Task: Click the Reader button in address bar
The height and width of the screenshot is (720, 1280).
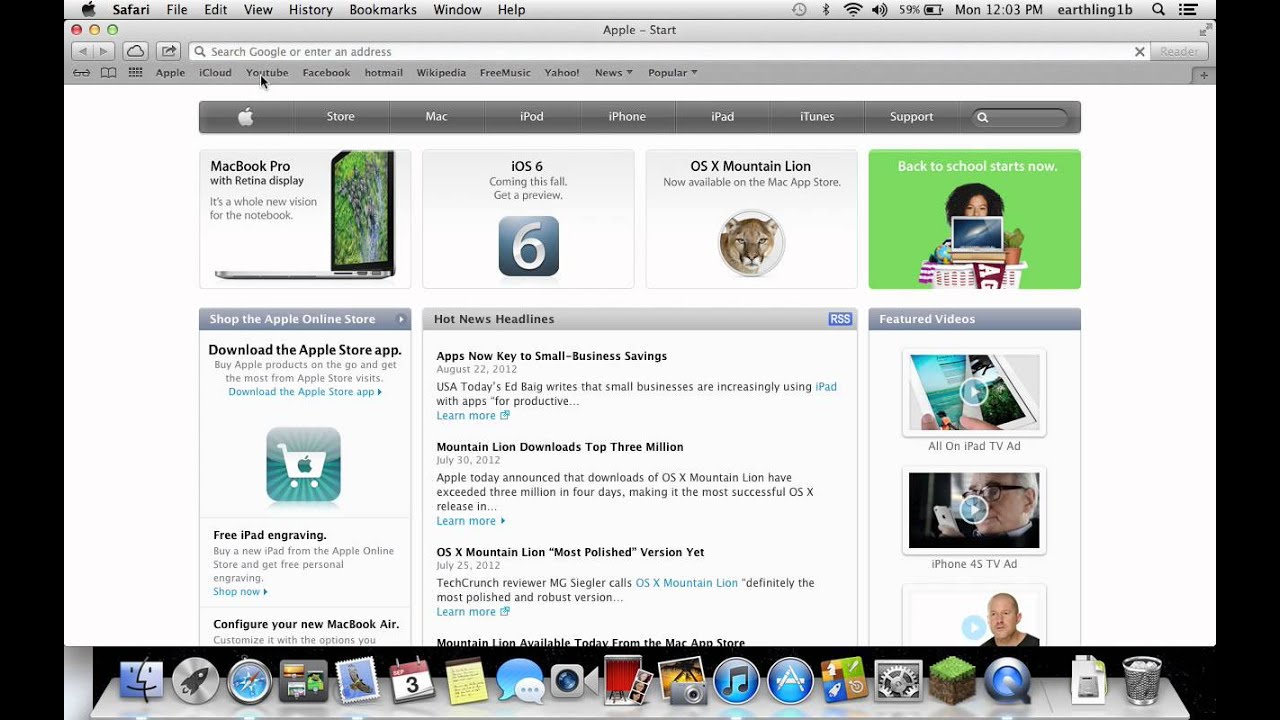Action: point(1179,51)
